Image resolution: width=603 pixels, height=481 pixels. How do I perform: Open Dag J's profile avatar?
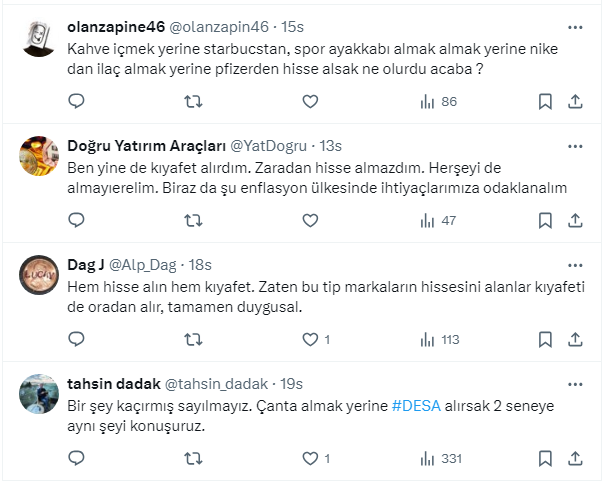pyautogui.click(x=37, y=274)
